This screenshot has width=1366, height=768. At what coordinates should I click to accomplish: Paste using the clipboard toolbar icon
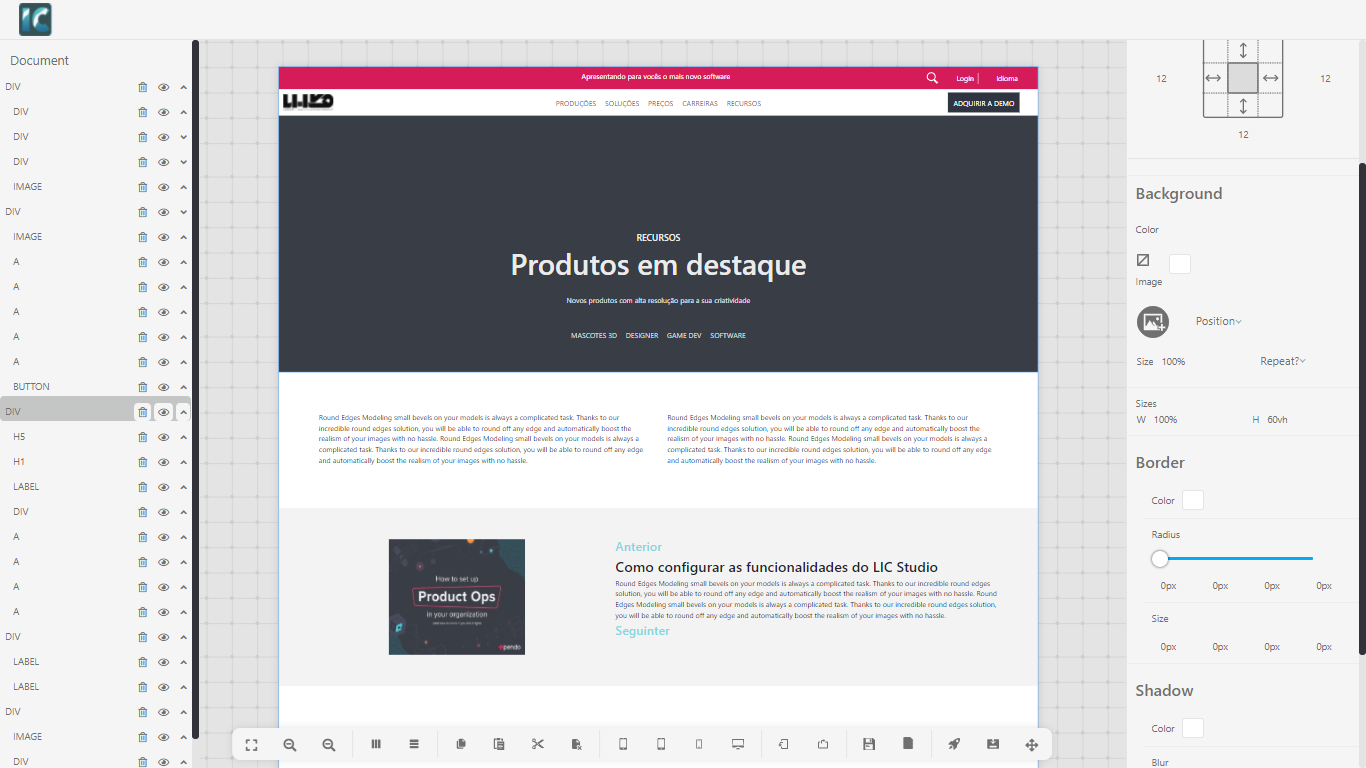tap(499, 744)
